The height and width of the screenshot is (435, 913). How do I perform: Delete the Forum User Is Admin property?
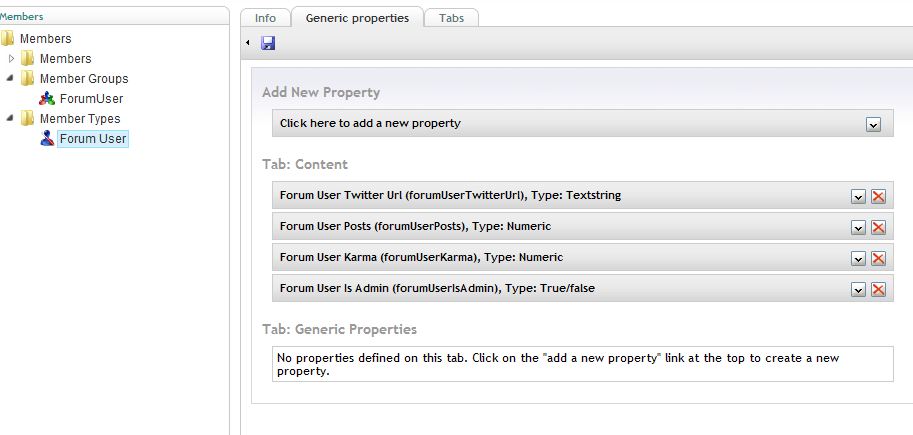(878, 289)
